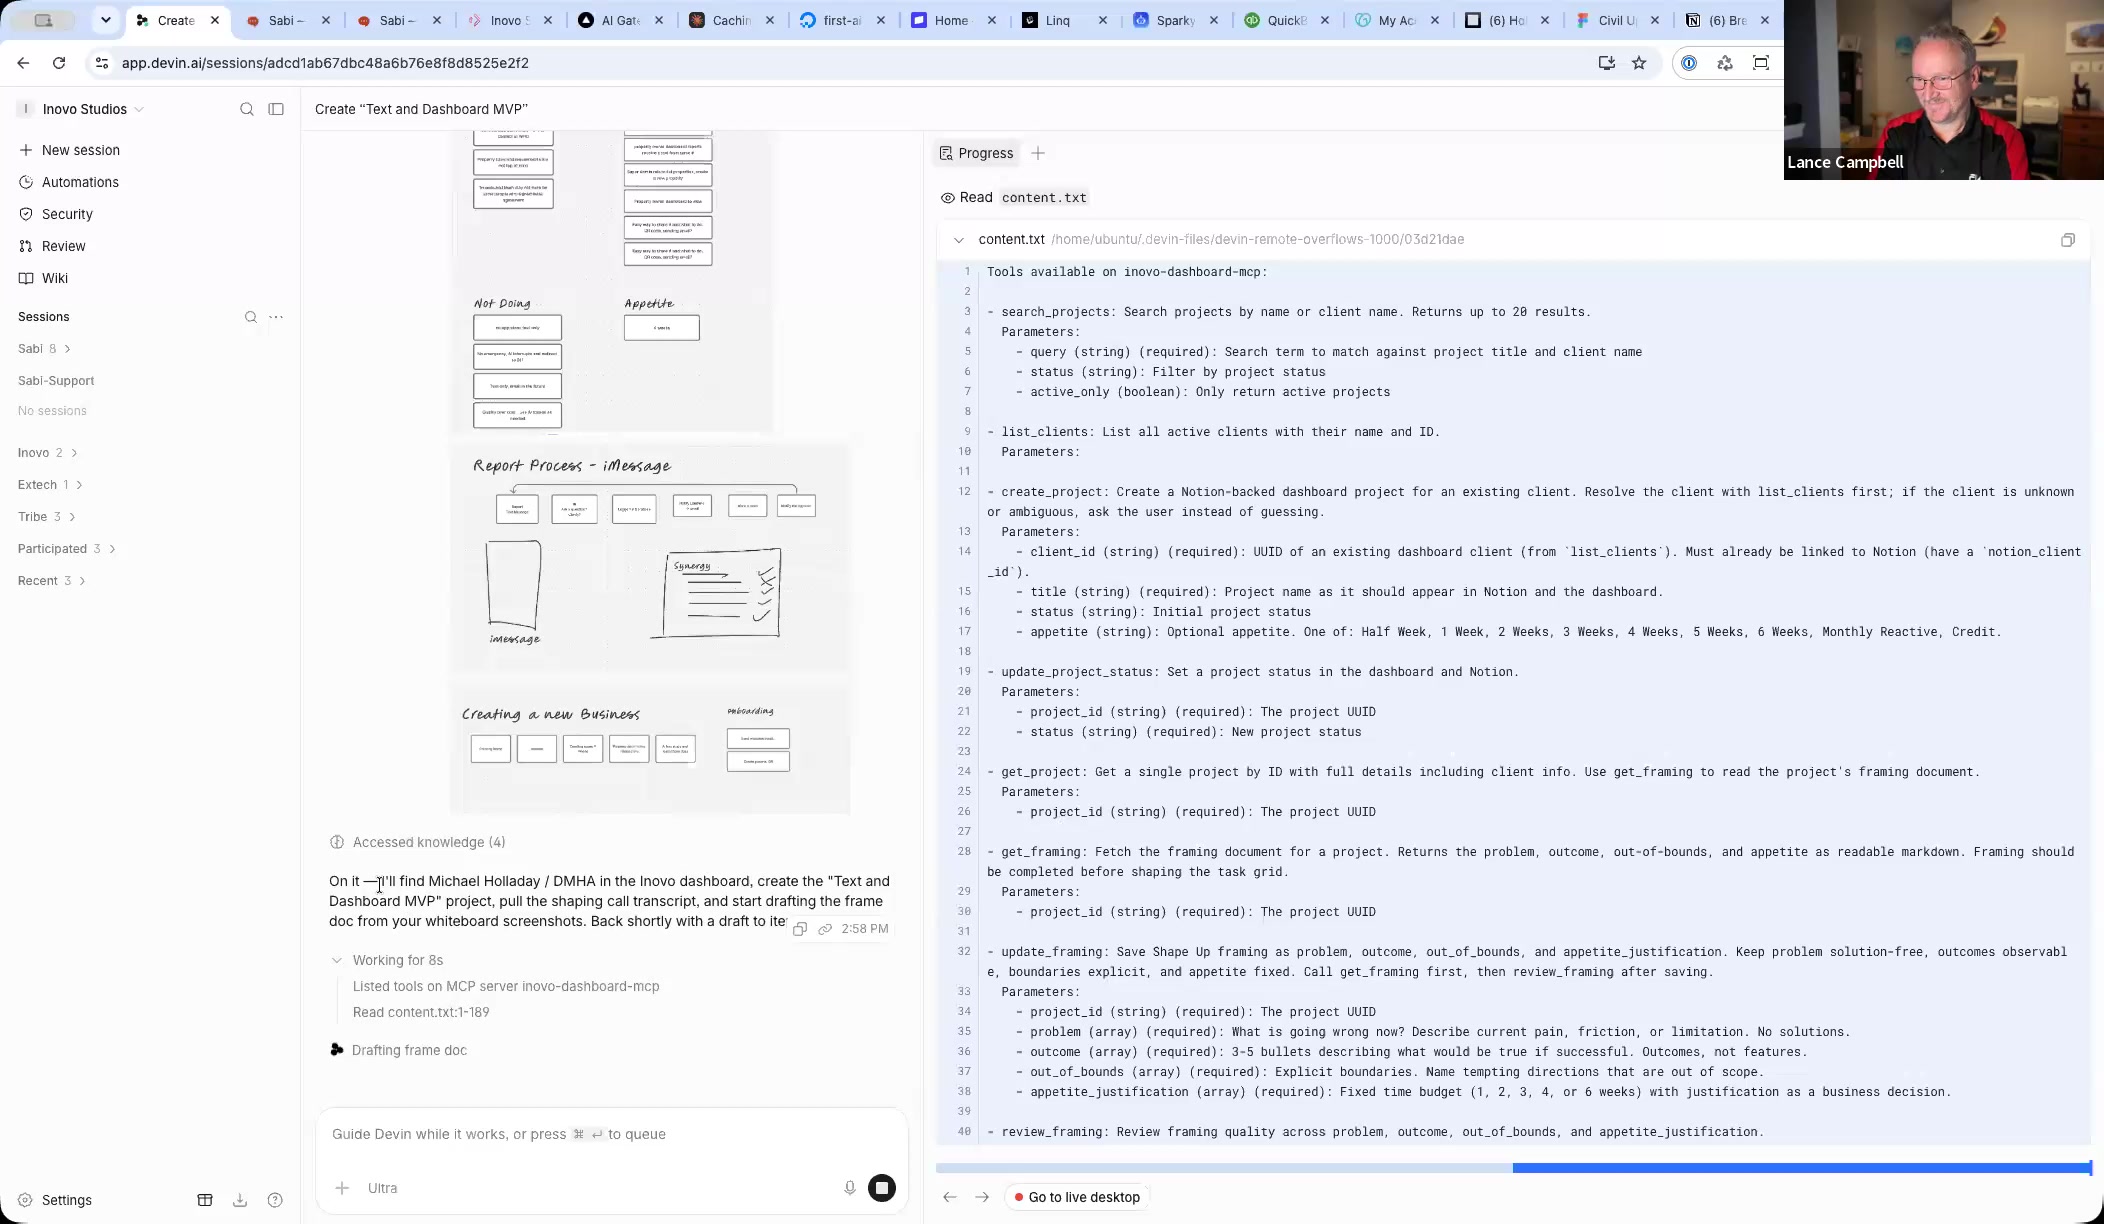Collapse the content.txt file viewer
This screenshot has height=1224, width=2104.
pyautogui.click(x=959, y=240)
